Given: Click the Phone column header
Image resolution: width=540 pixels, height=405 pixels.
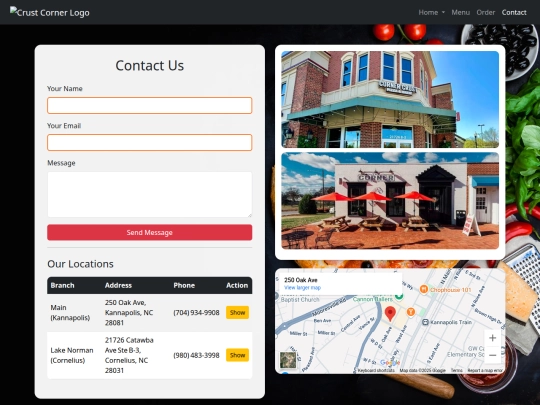Looking at the screenshot, I should 184,285.
